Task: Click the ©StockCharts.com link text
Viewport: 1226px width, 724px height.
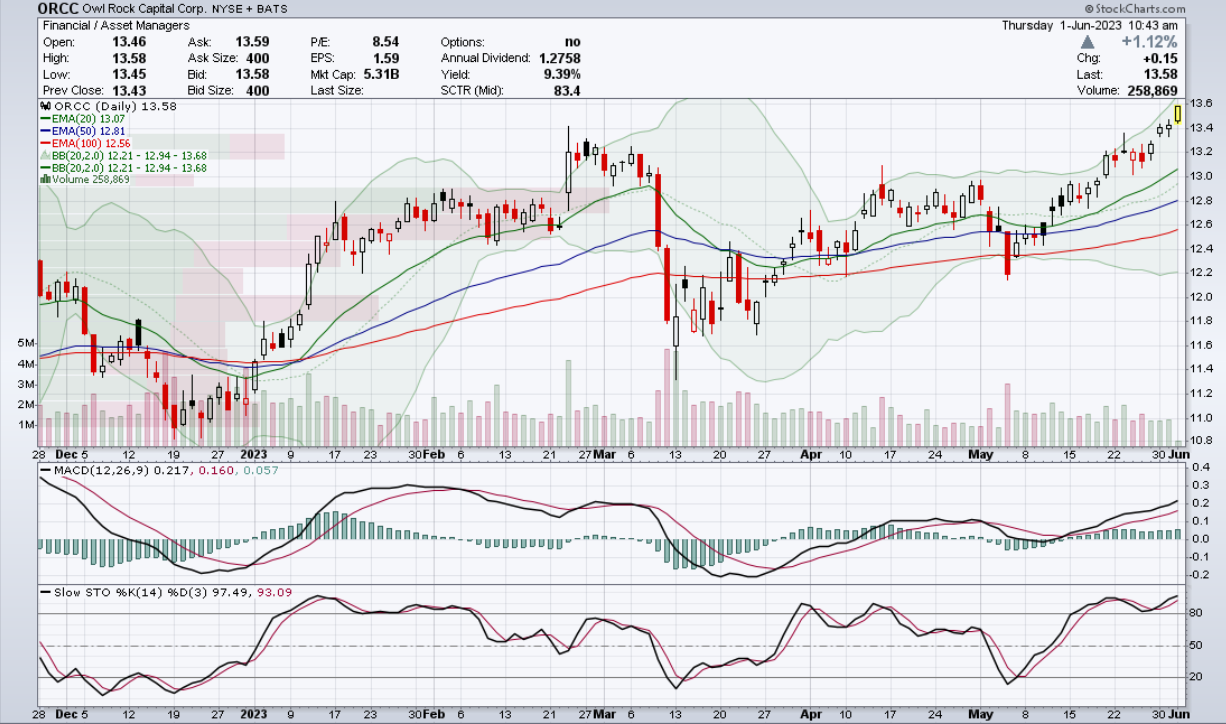Action: (x=1134, y=9)
